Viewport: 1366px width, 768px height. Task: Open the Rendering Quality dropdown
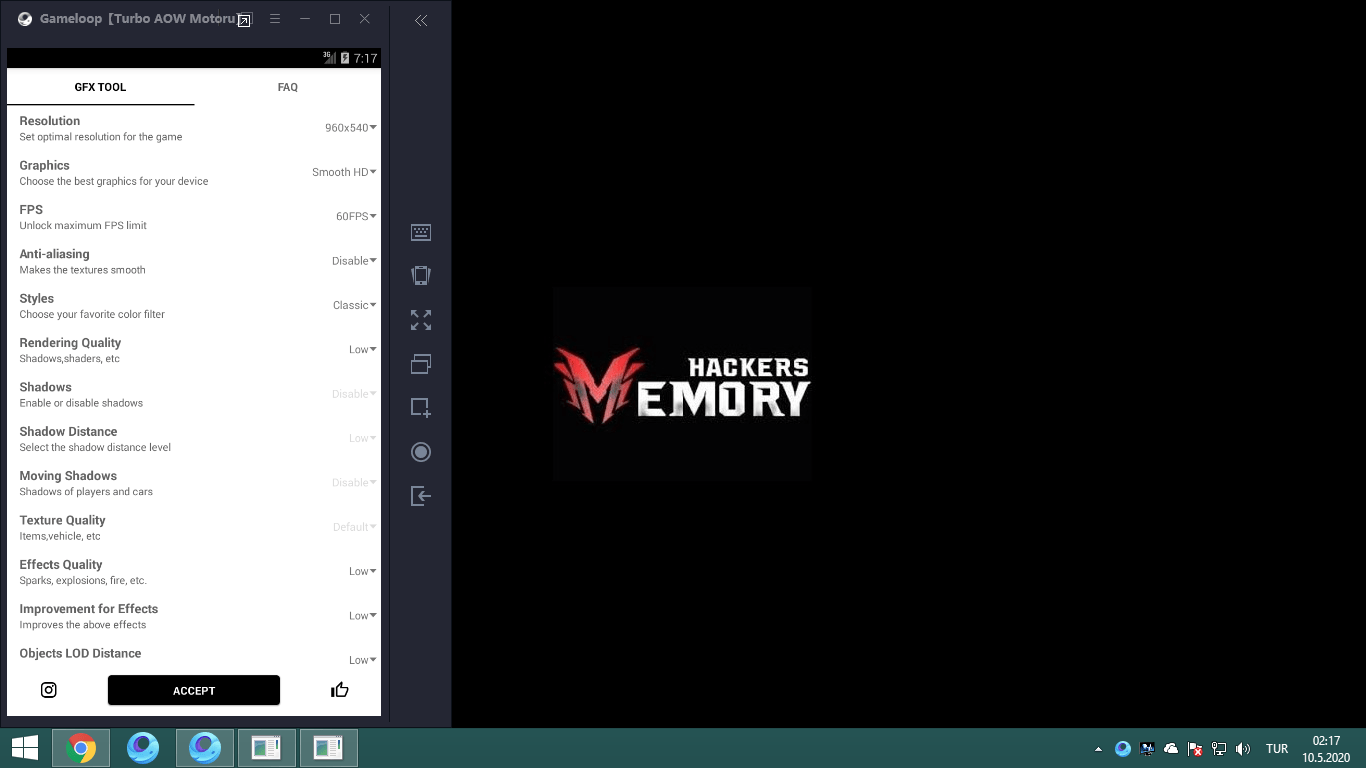click(x=362, y=350)
